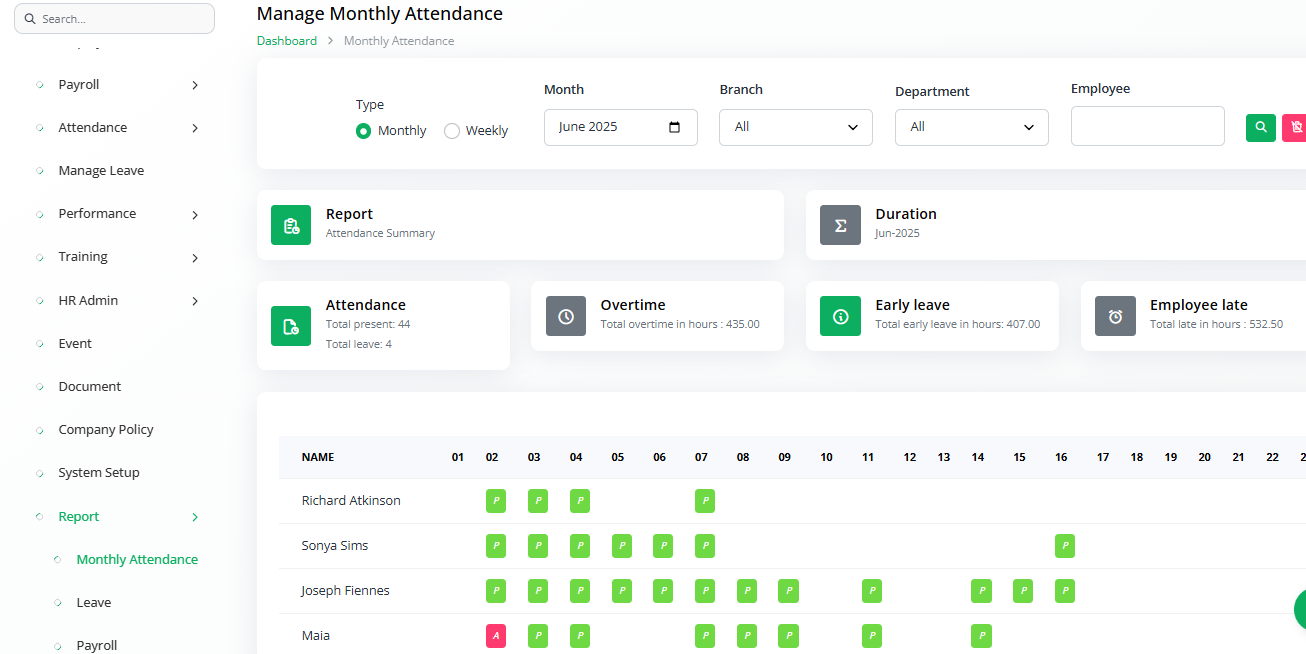Click Sonya Sims' present badge on day 05
This screenshot has height=654, width=1306.
click(622, 546)
